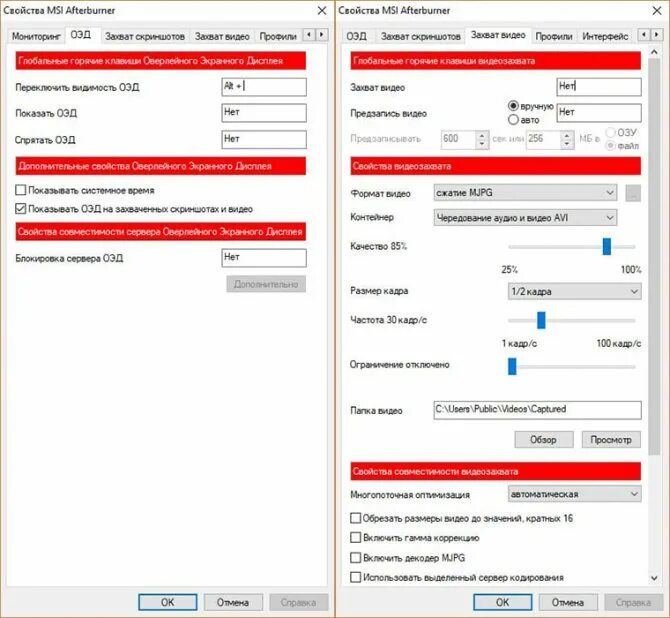
Task: Open Захват скриншотов tab in right window
Action: [x=420, y=36]
